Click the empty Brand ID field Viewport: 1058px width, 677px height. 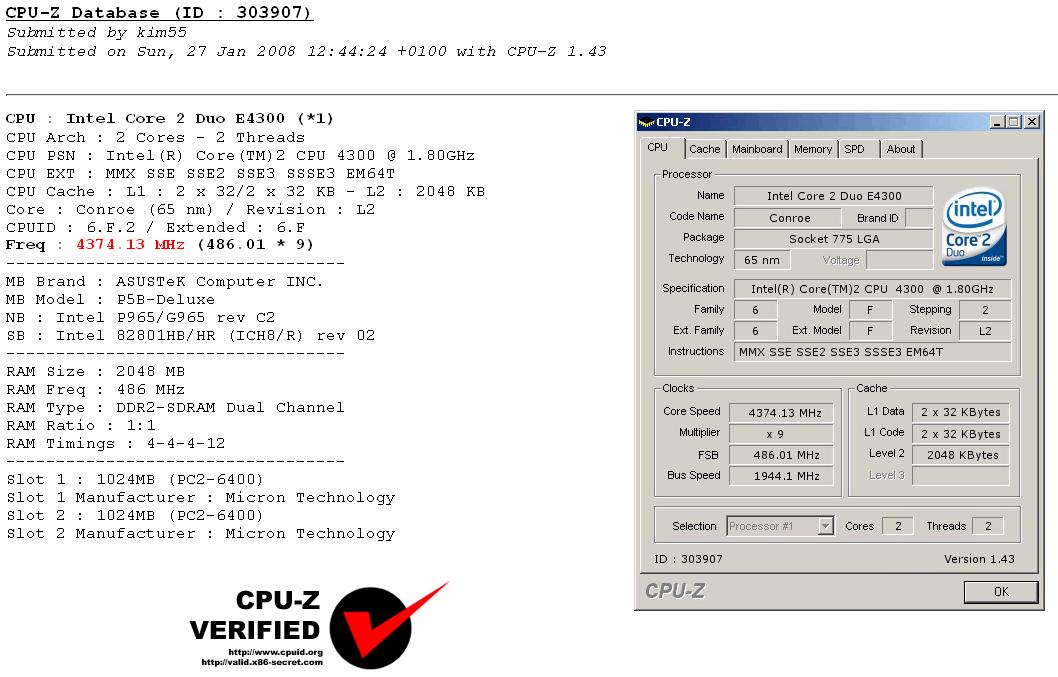click(919, 218)
